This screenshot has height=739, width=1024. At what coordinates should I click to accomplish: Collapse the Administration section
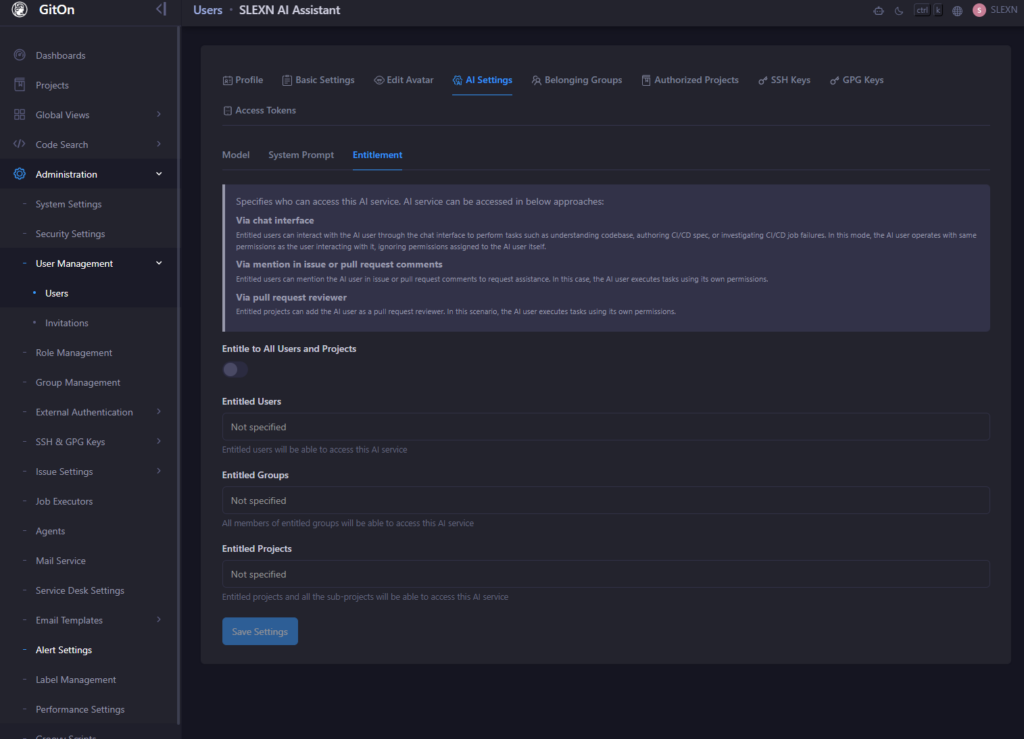159,174
